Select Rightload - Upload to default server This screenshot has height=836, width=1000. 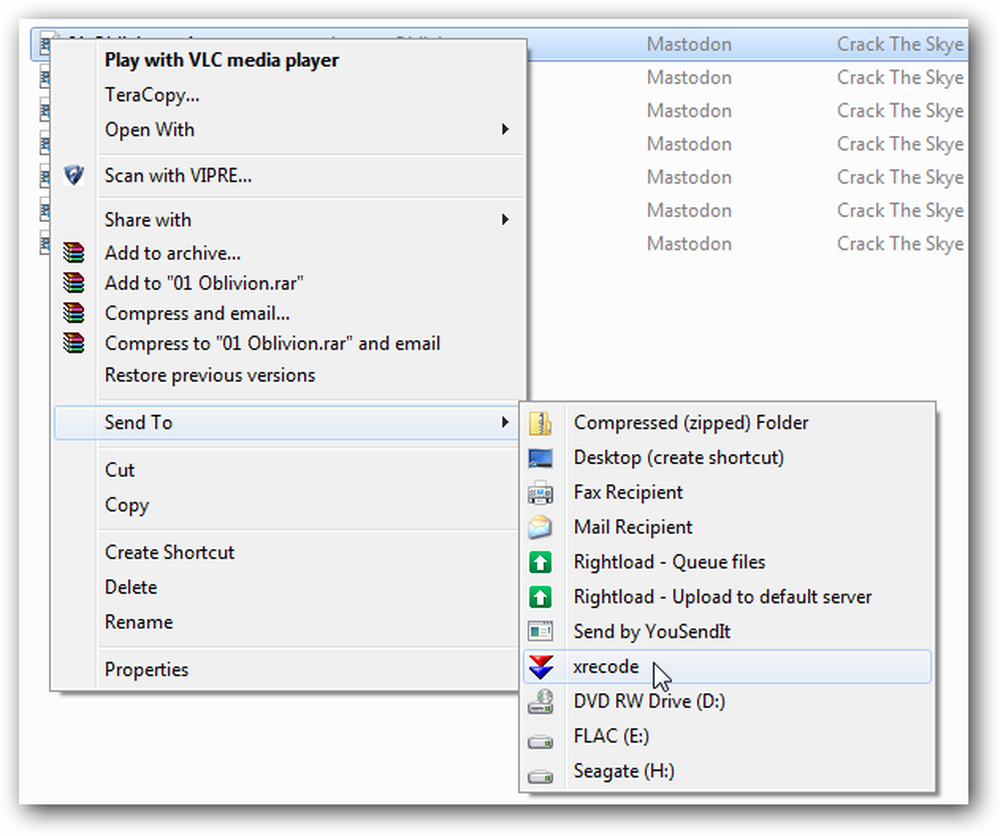723,597
